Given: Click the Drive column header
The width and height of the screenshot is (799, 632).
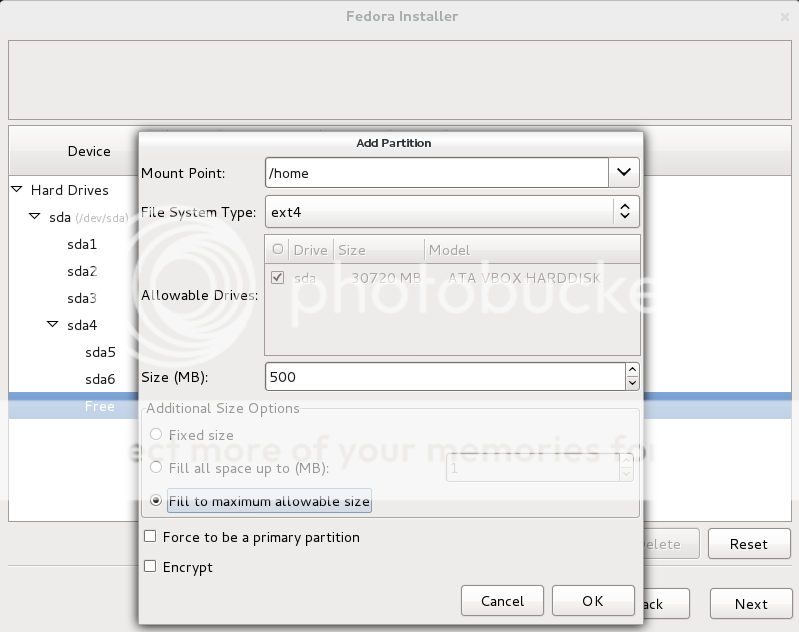Looking at the screenshot, I should [x=310, y=250].
